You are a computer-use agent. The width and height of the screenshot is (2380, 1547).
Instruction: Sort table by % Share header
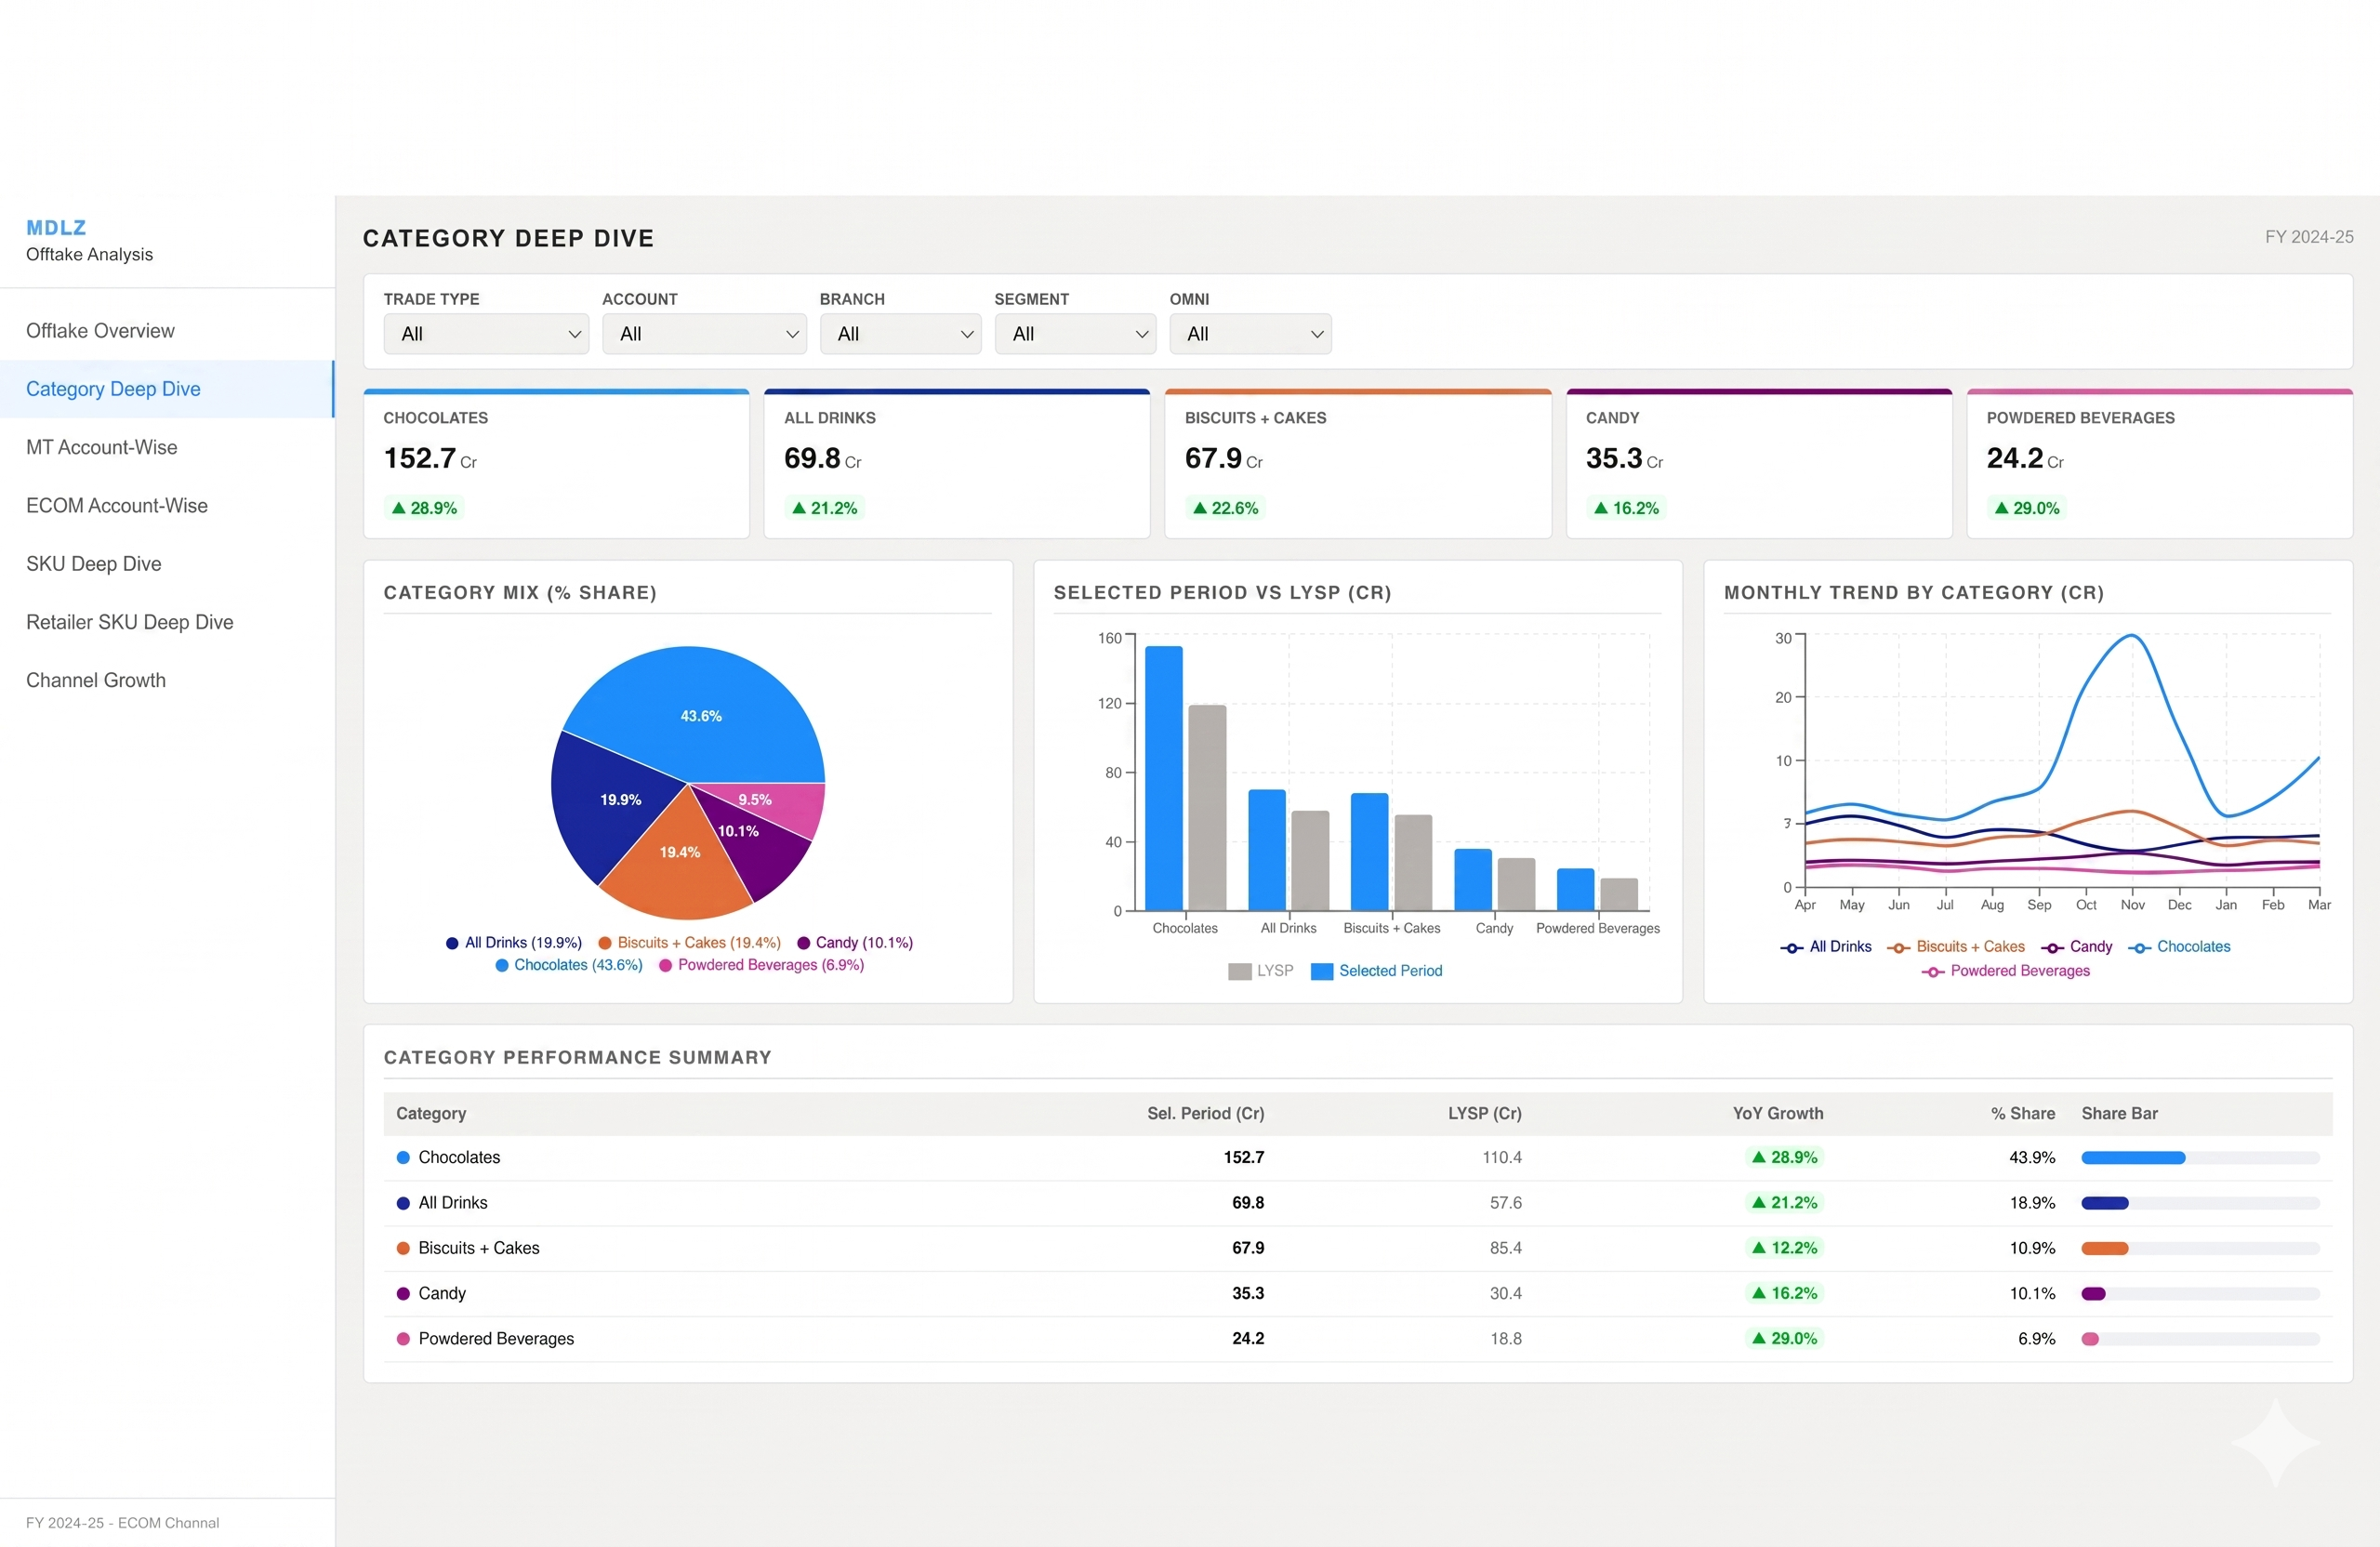click(x=2022, y=1114)
